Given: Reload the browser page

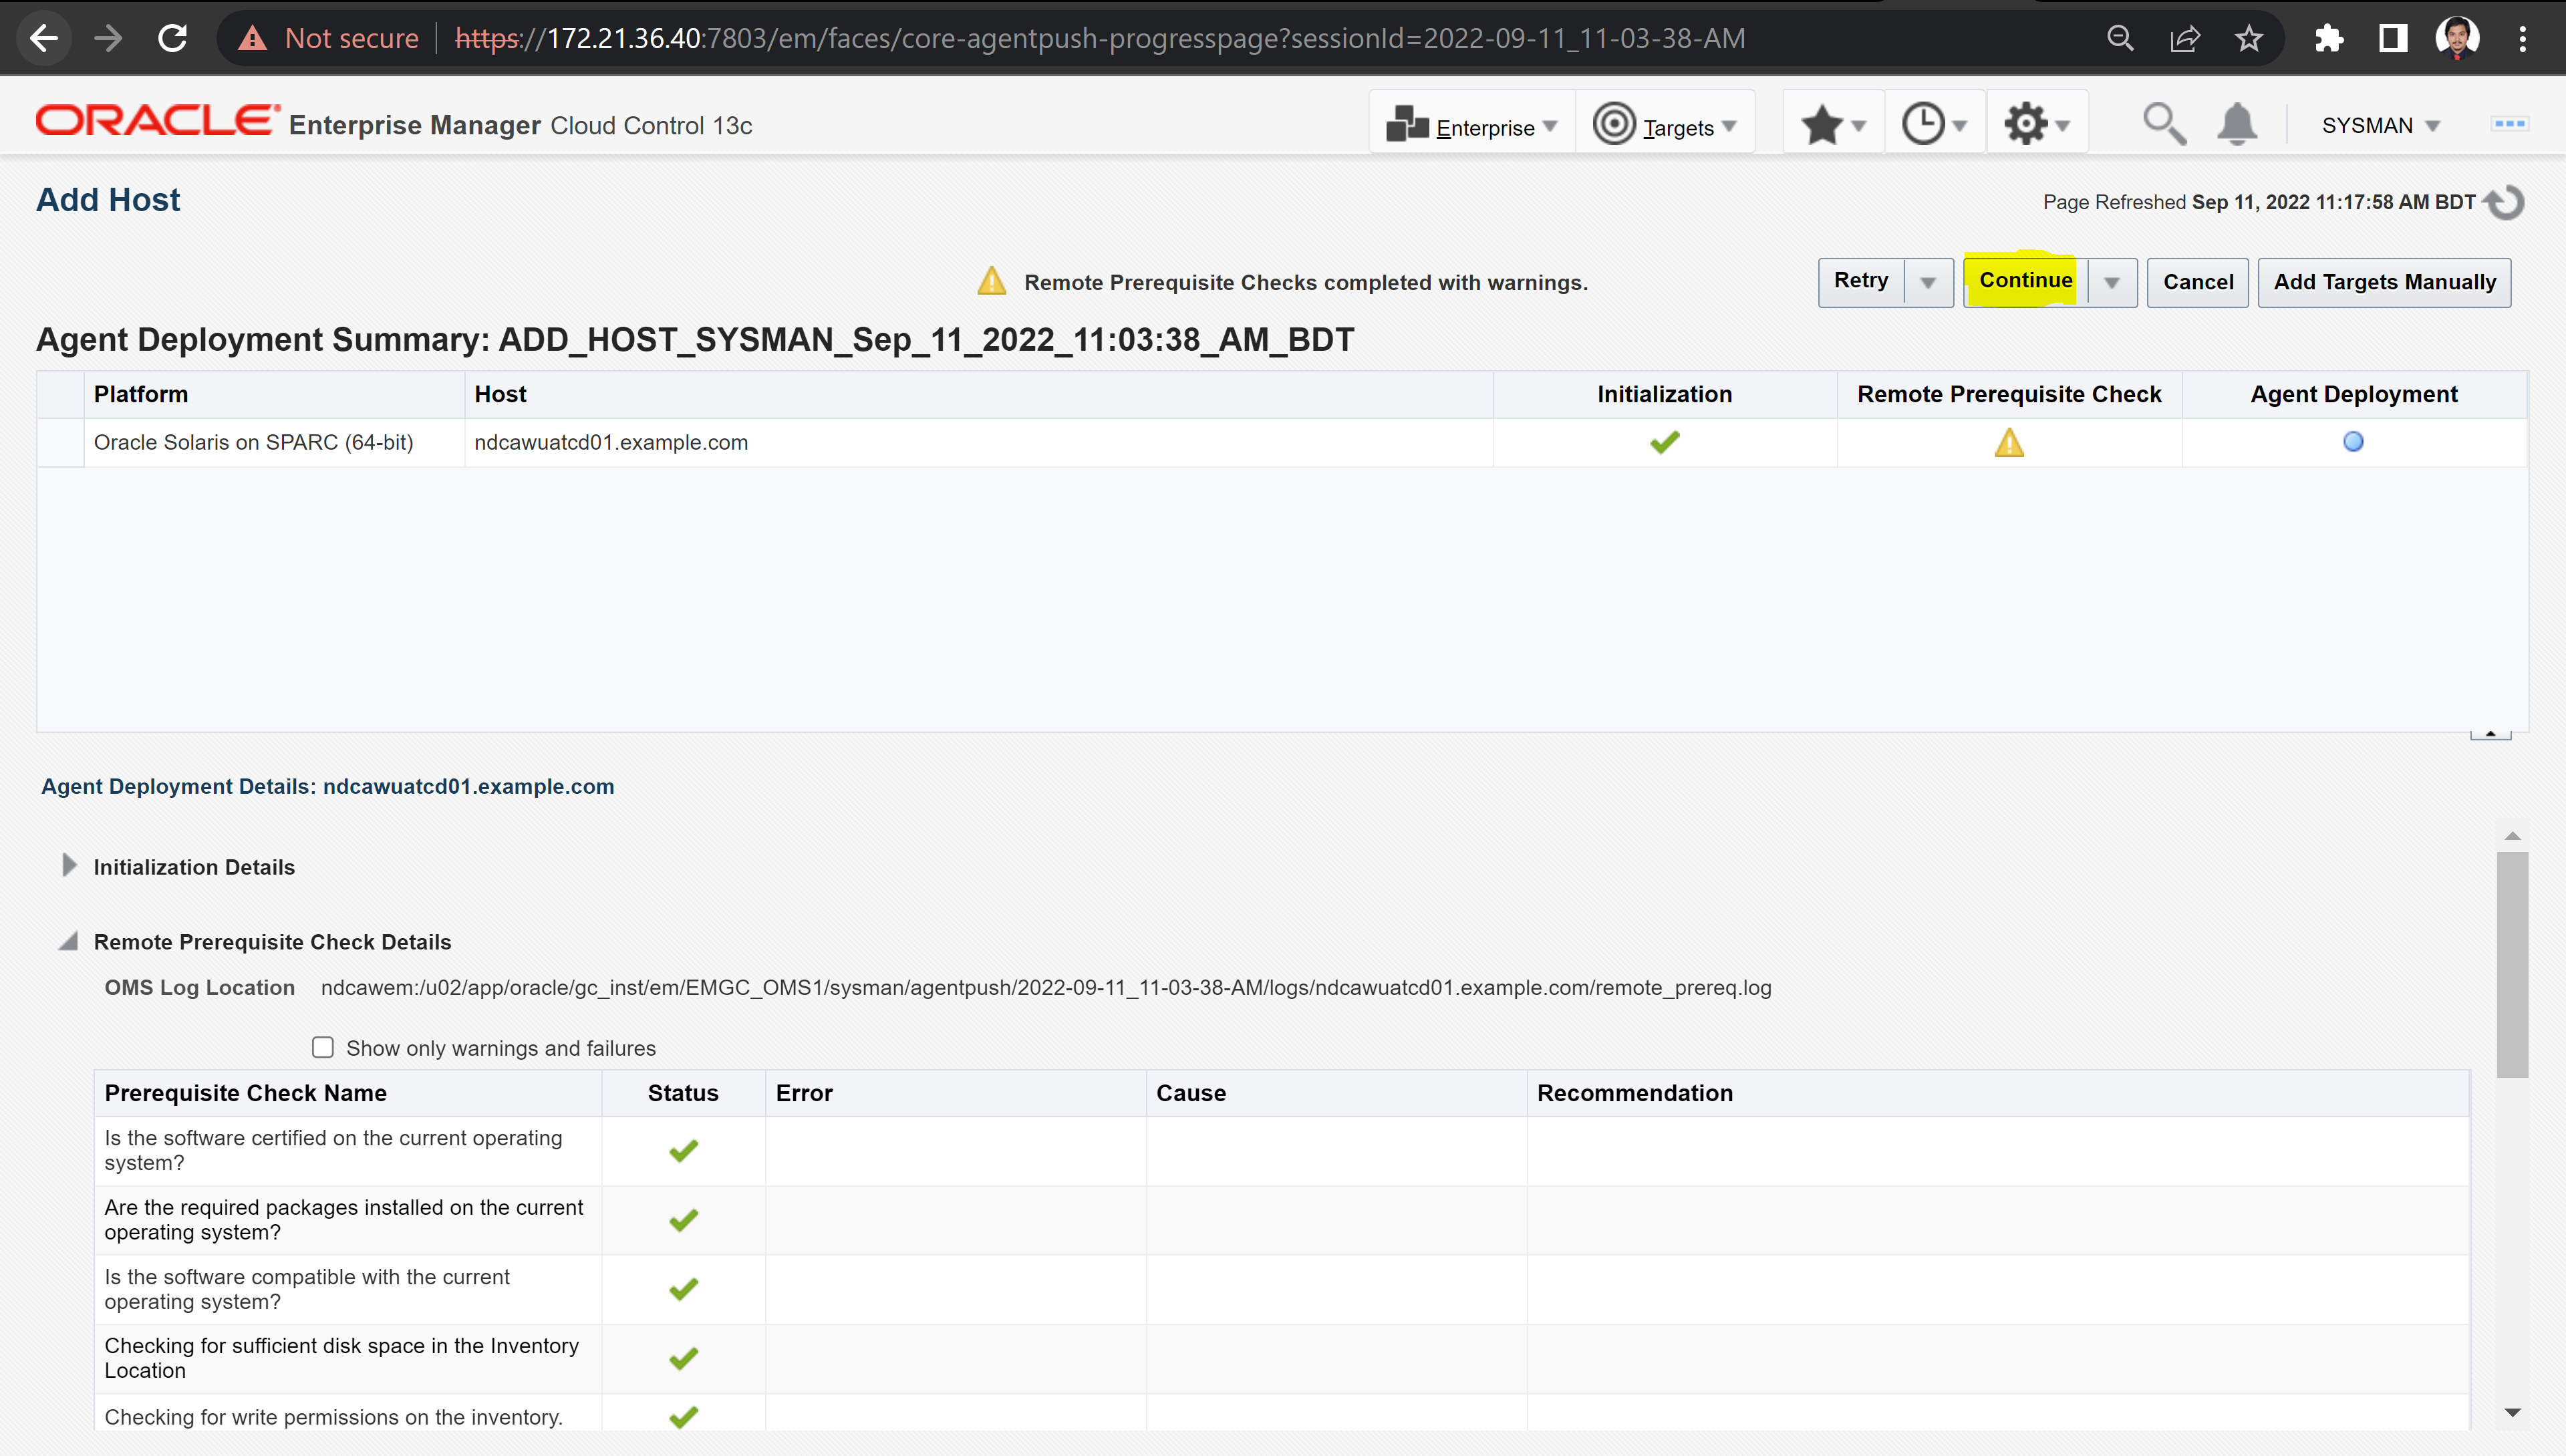Looking at the screenshot, I should click(x=173, y=38).
